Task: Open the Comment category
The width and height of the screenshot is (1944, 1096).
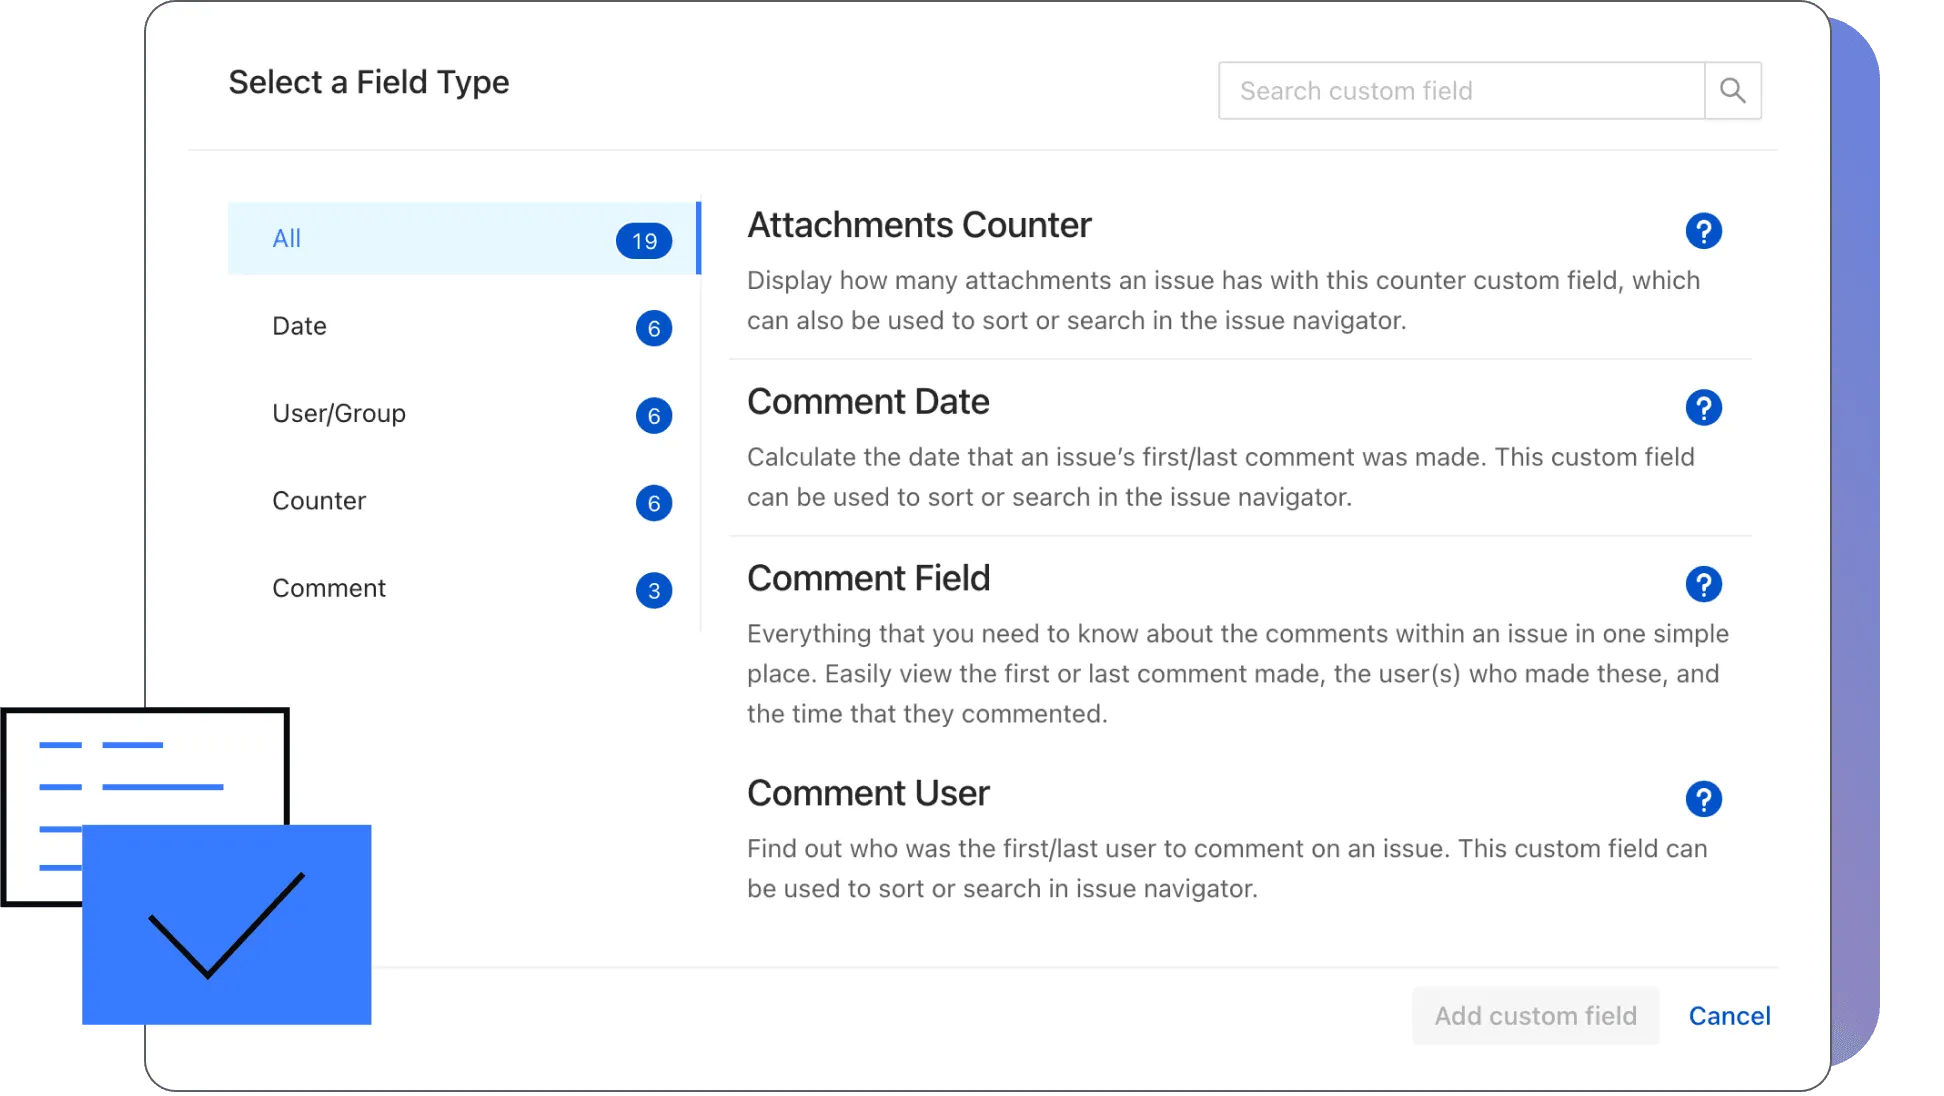Action: click(x=328, y=588)
